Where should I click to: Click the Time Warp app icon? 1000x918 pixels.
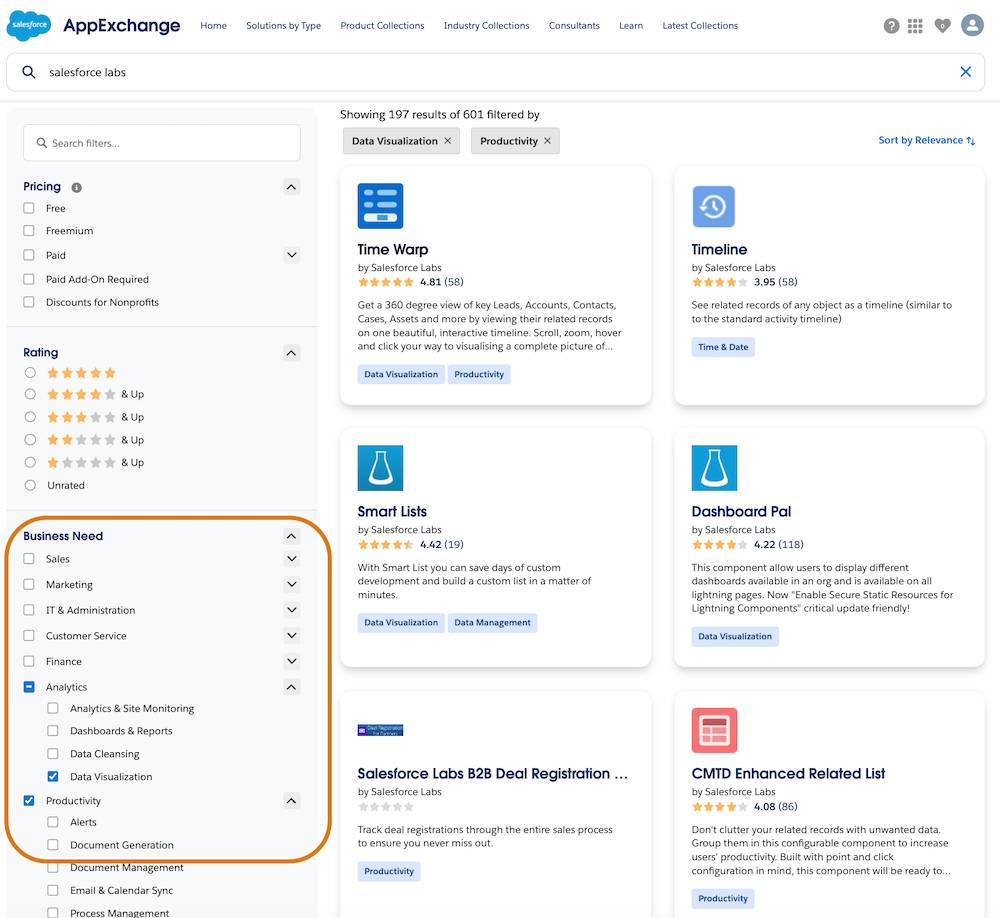tap(380, 206)
